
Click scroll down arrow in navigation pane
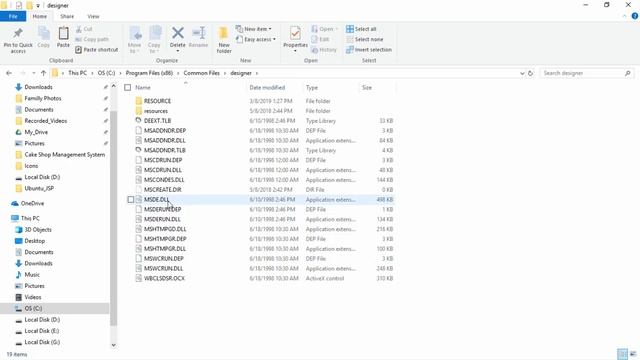113,345
